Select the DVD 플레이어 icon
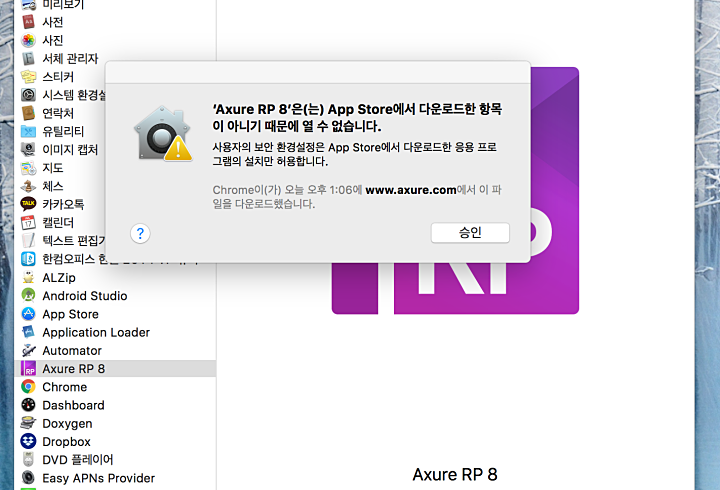Viewport: 720px width, 490px height. point(28,459)
